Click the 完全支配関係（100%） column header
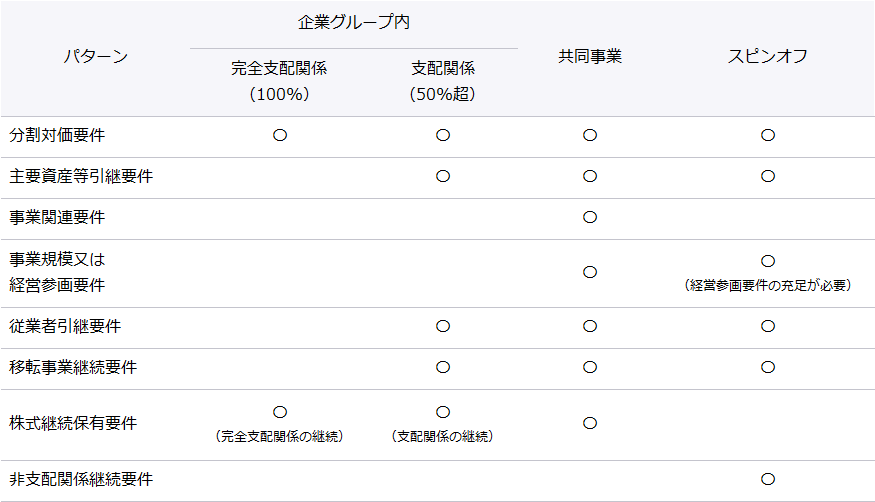Image resolution: width=875 pixels, height=502 pixels. click(x=279, y=81)
